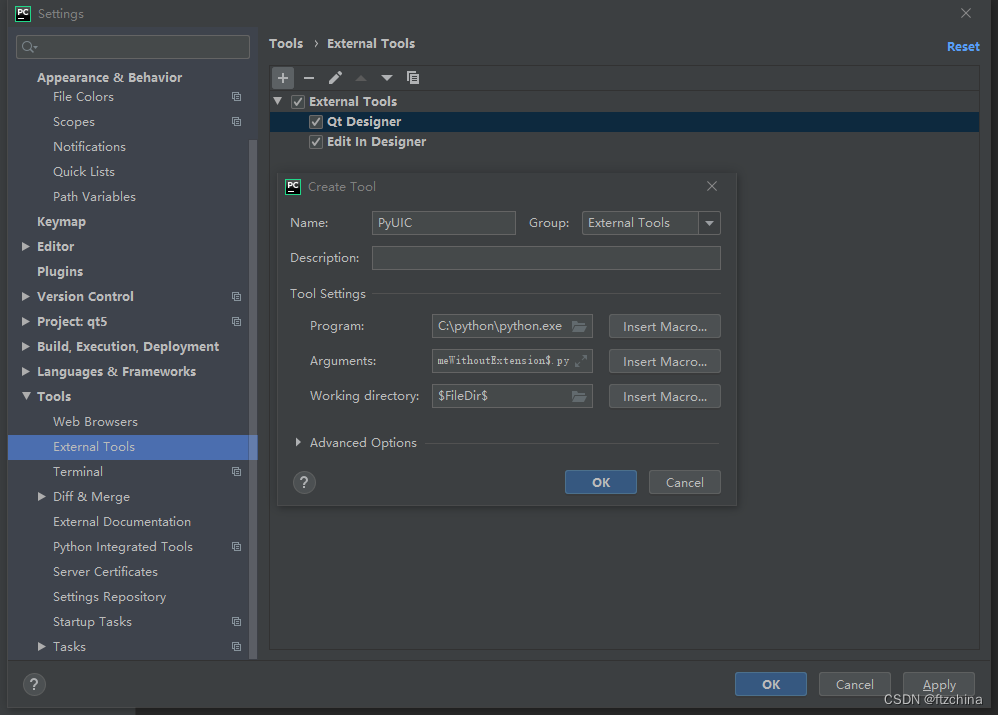The height and width of the screenshot is (715, 998).
Task: Click the settings search box
Action: point(133,47)
